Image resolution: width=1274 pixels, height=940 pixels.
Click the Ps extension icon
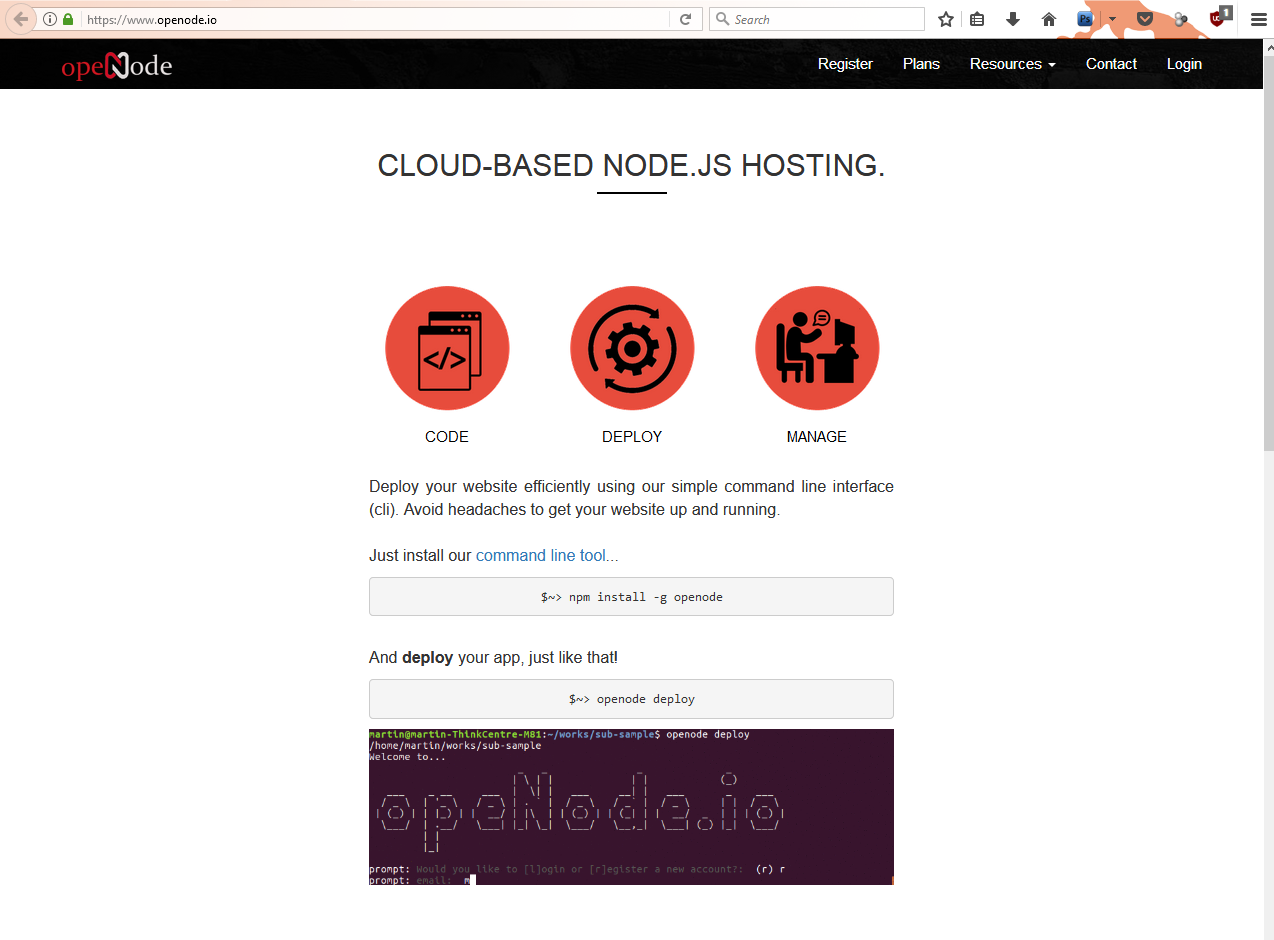[1085, 19]
